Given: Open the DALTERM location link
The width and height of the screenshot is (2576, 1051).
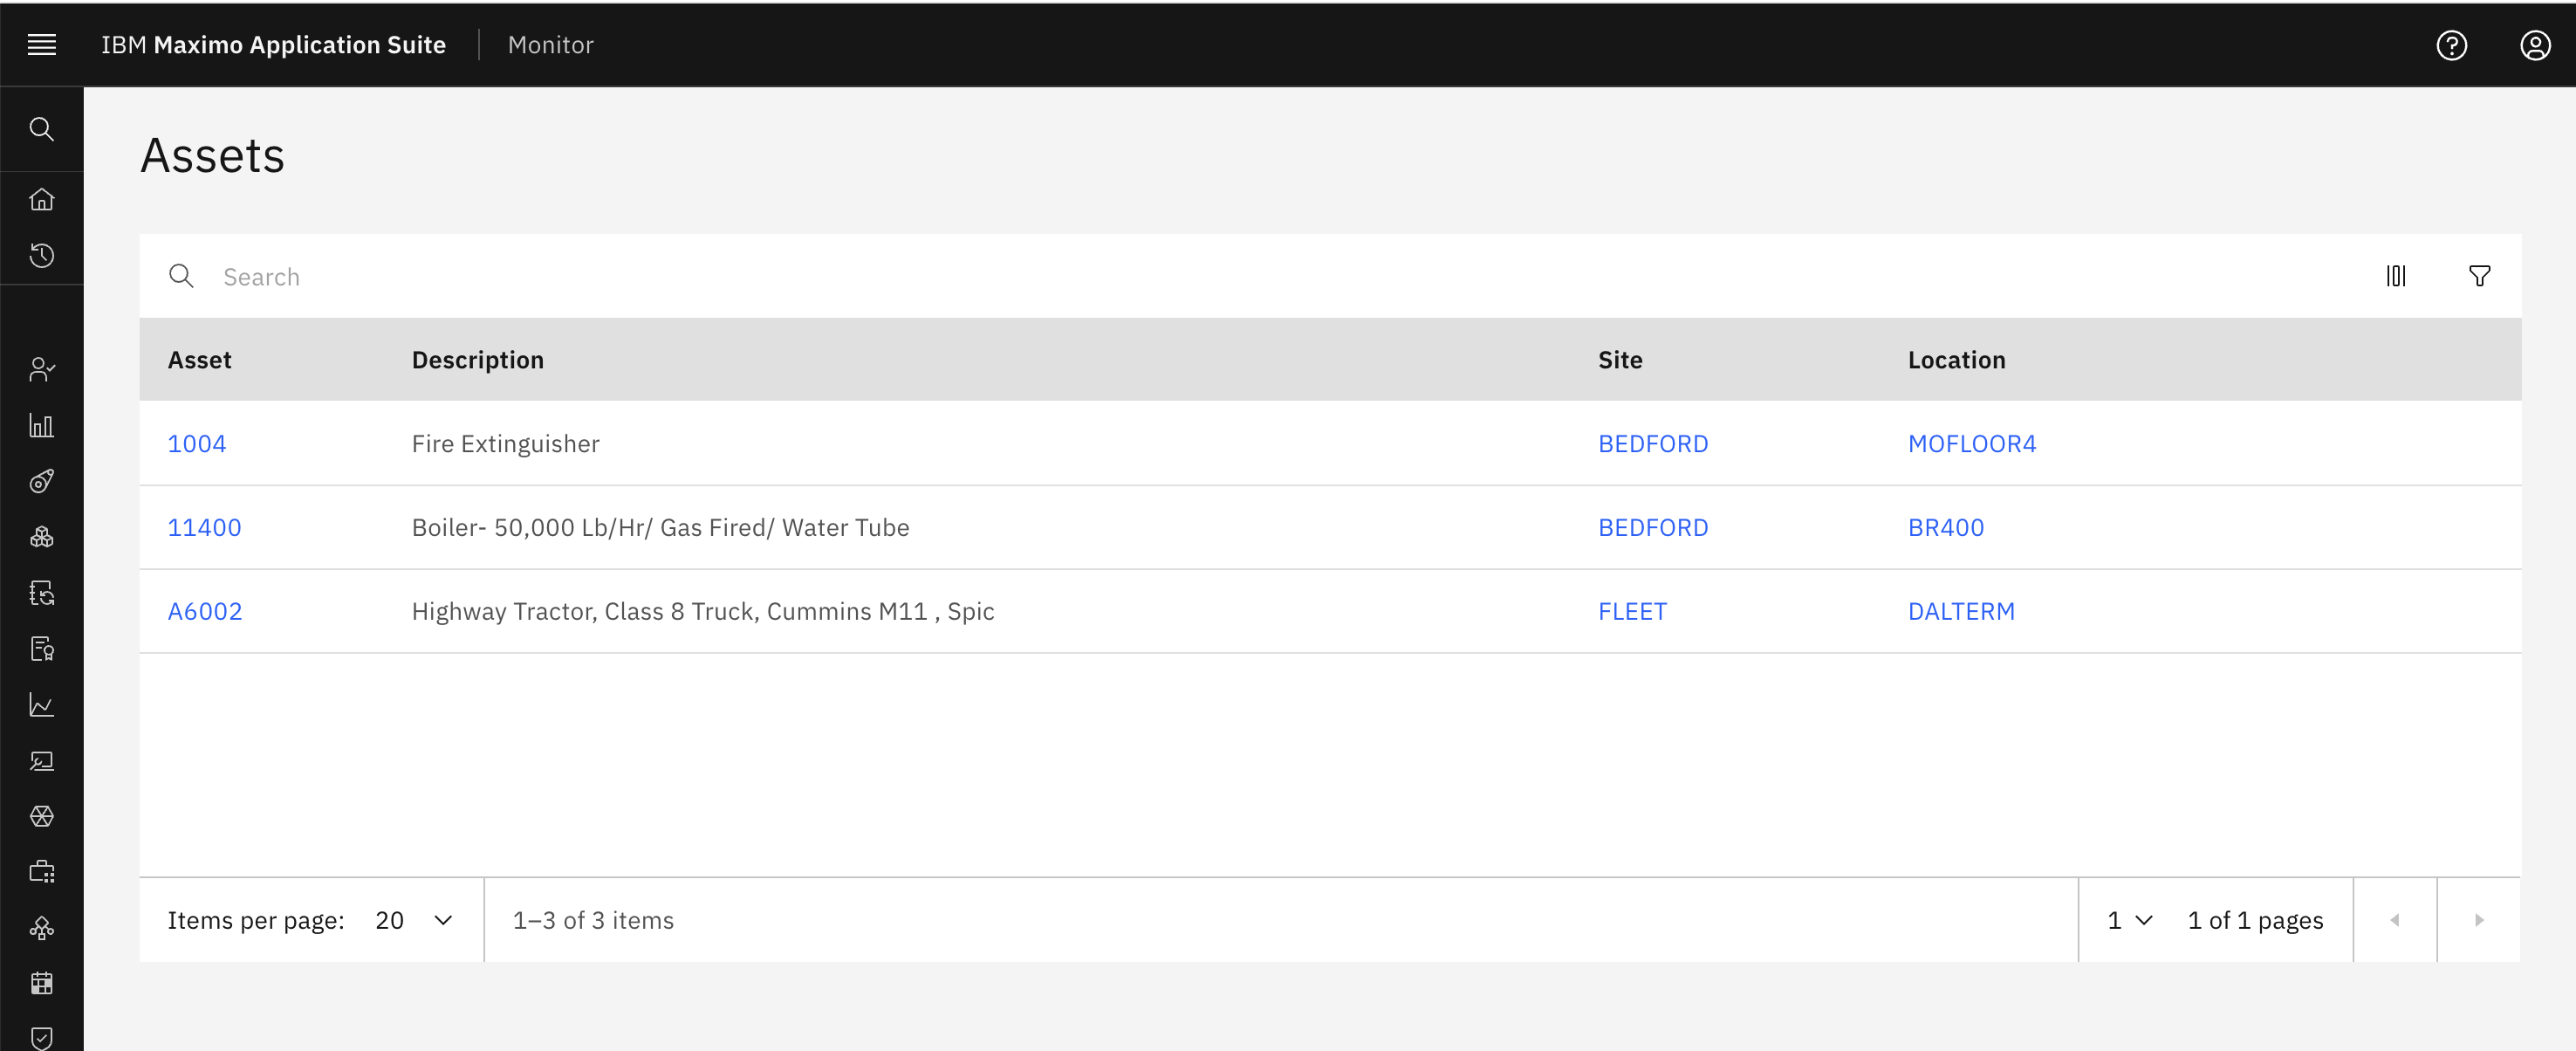Looking at the screenshot, I should [x=1961, y=611].
